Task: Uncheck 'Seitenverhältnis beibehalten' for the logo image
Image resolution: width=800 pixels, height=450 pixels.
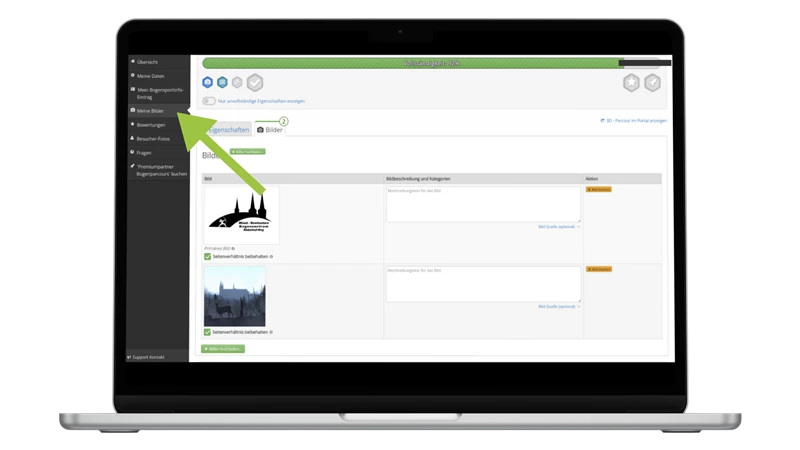Action: tap(207, 256)
